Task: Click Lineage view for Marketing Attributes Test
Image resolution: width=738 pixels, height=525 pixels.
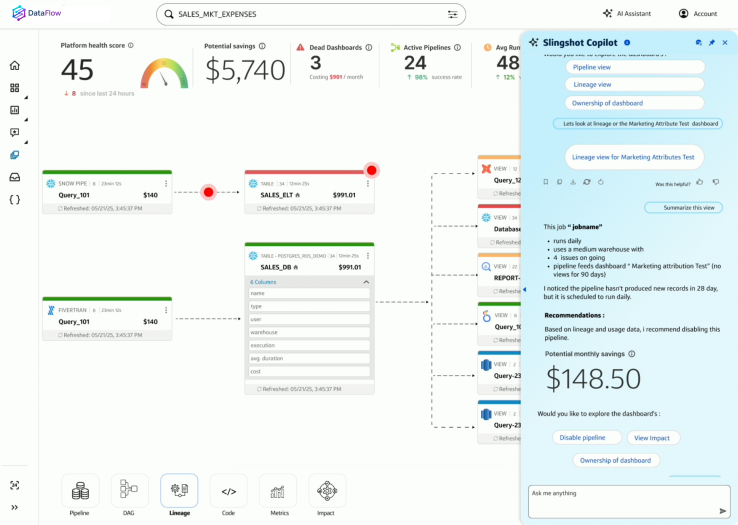Action: point(634,157)
